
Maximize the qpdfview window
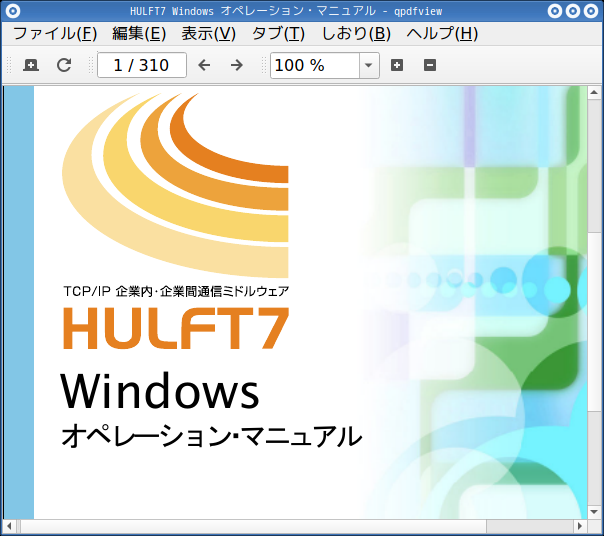click(x=573, y=11)
